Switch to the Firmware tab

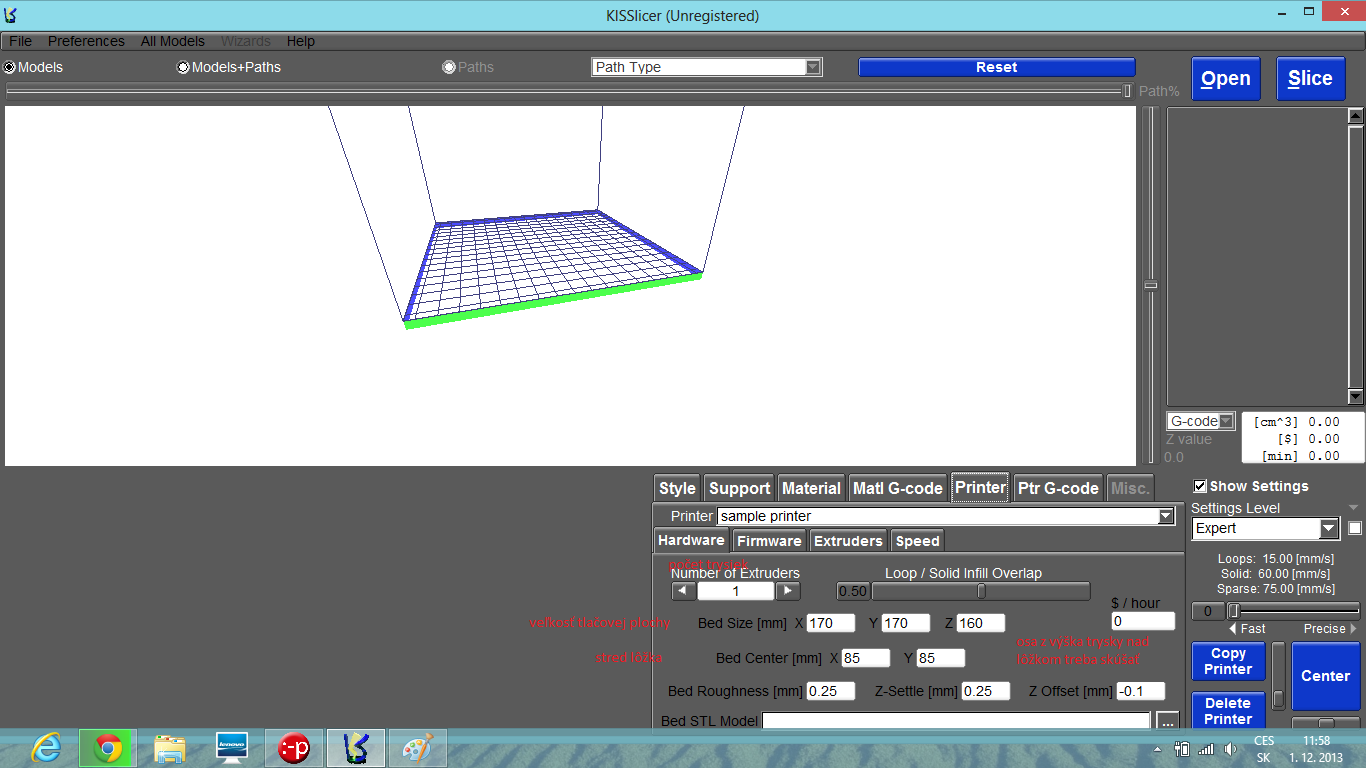coord(769,541)
